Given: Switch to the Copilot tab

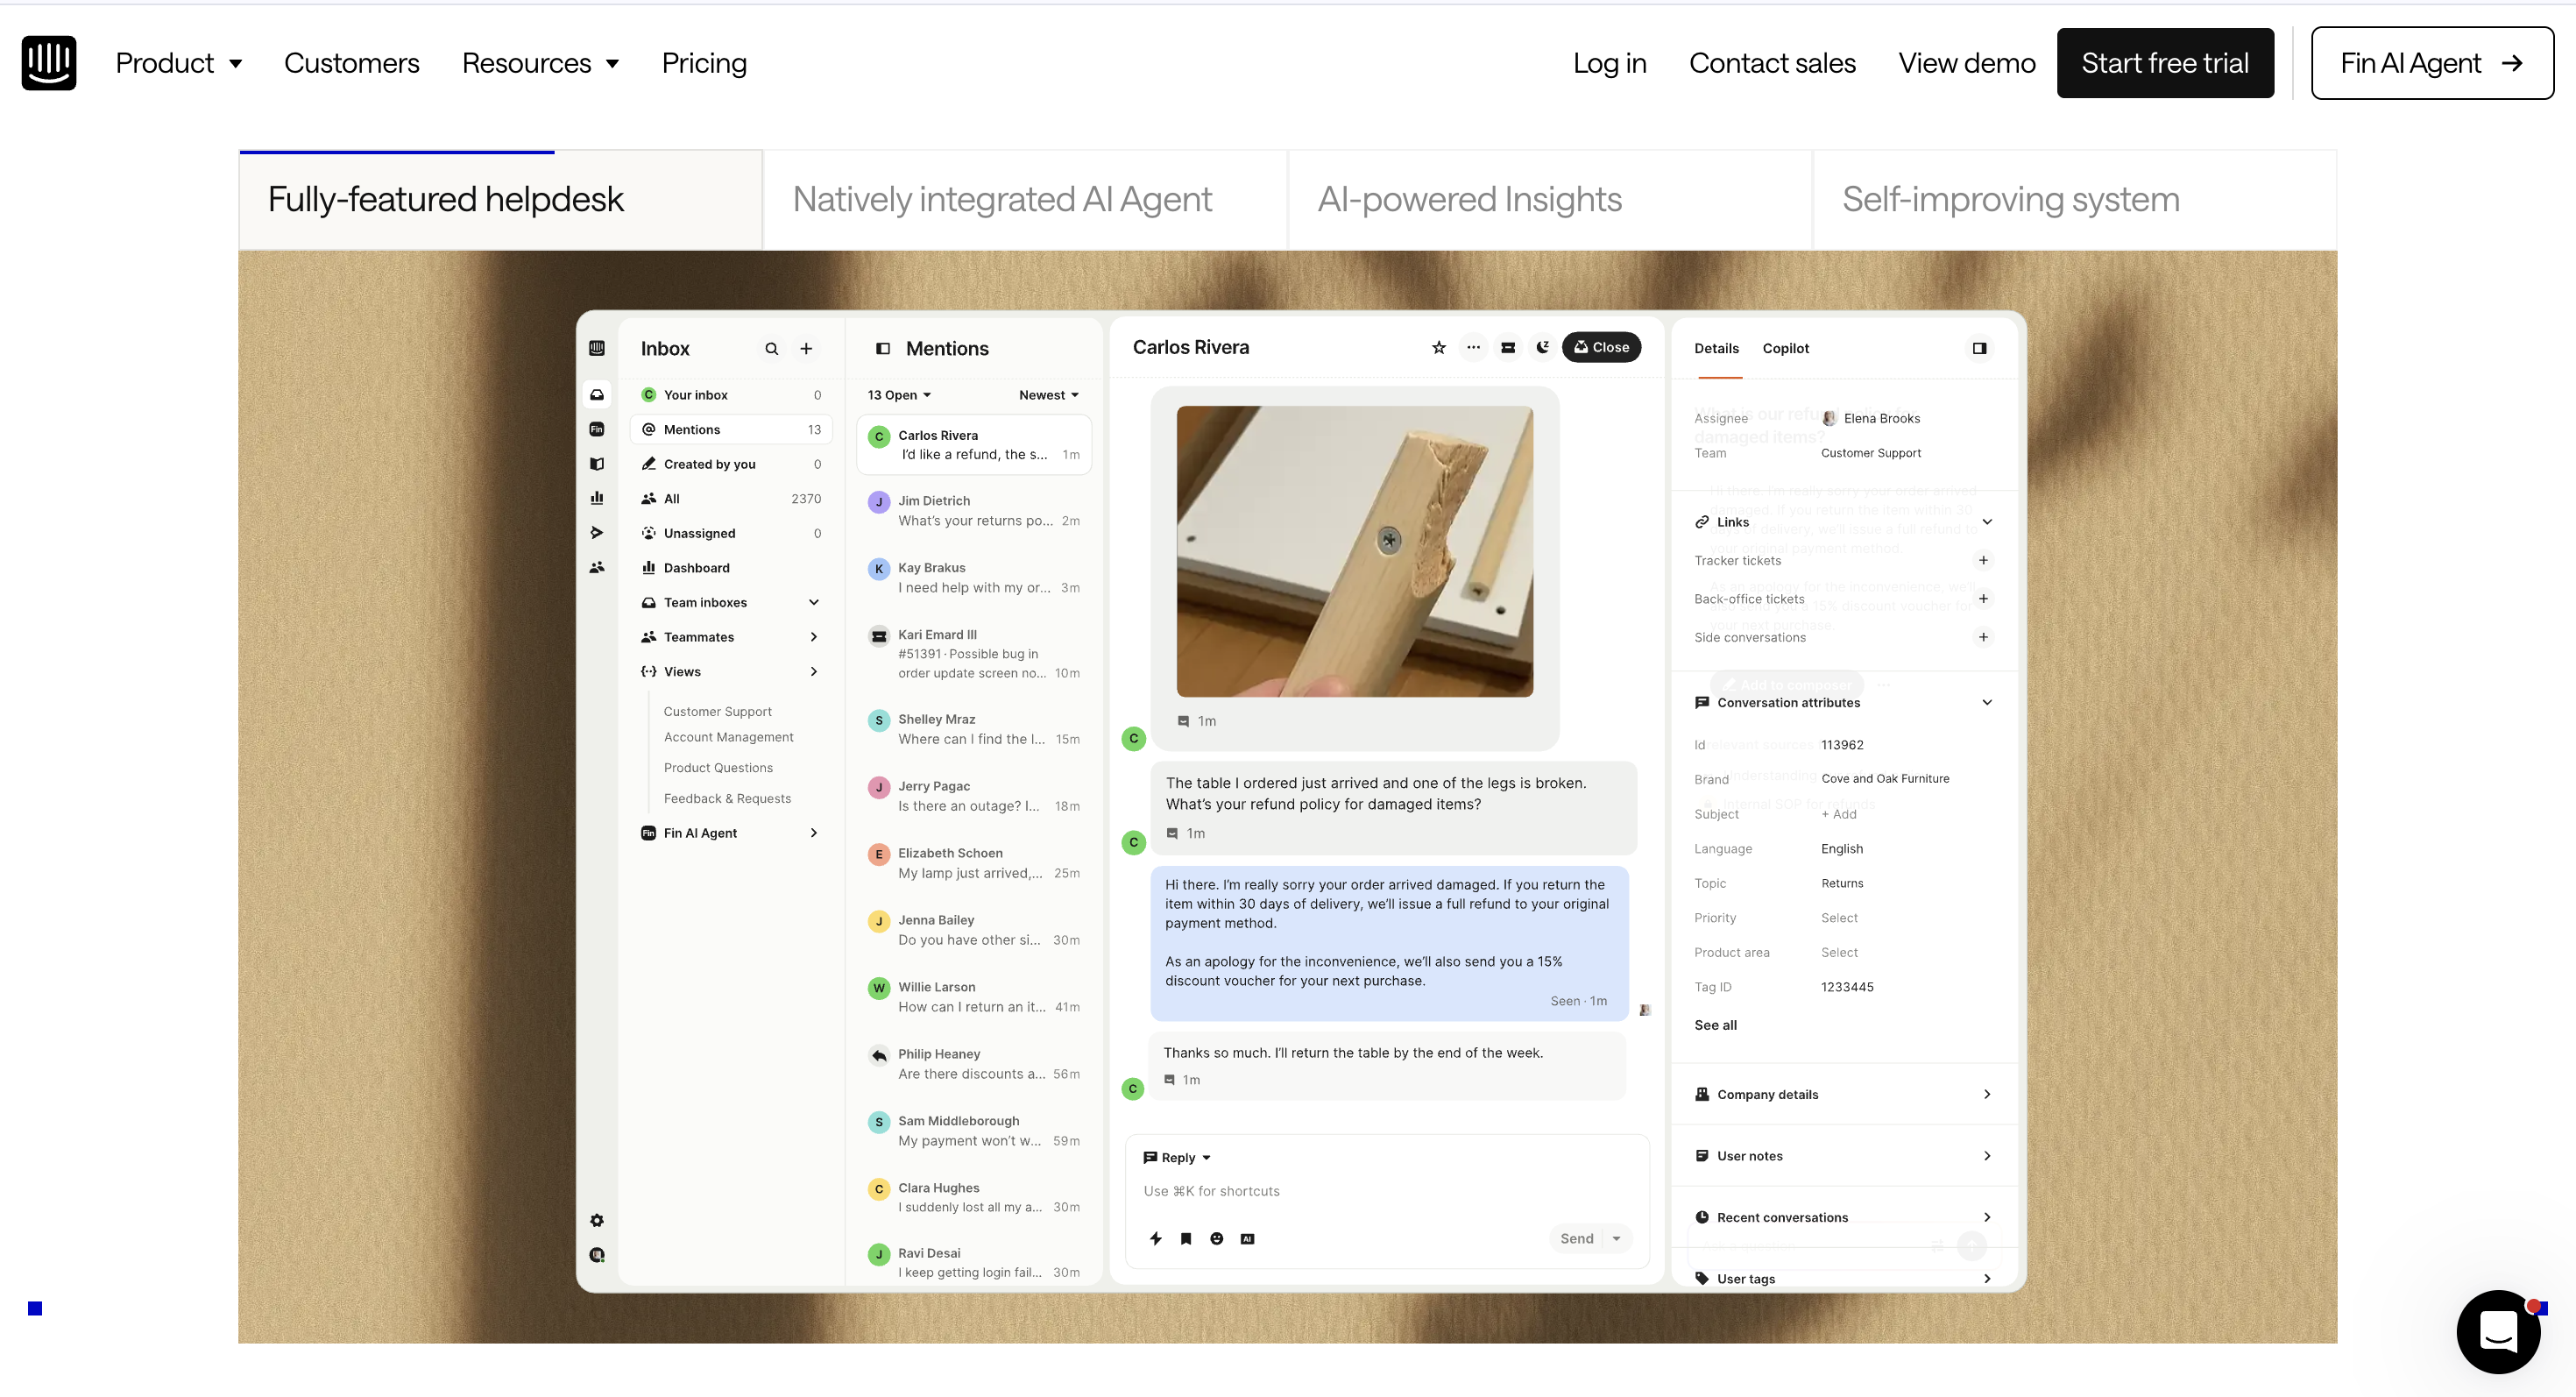Looking at the screenshot, I should click(1785, 348).
